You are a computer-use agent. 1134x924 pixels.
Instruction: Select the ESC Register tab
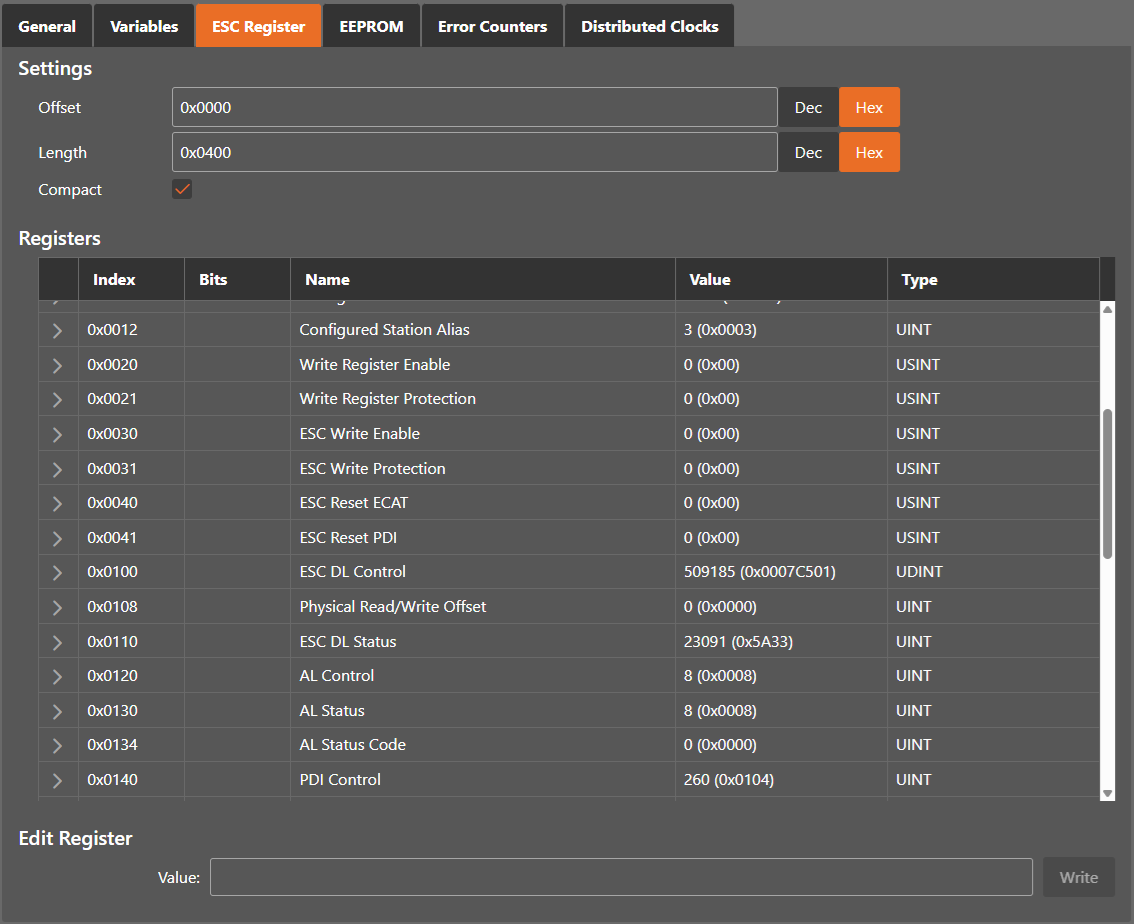click(x=258, y=26)
